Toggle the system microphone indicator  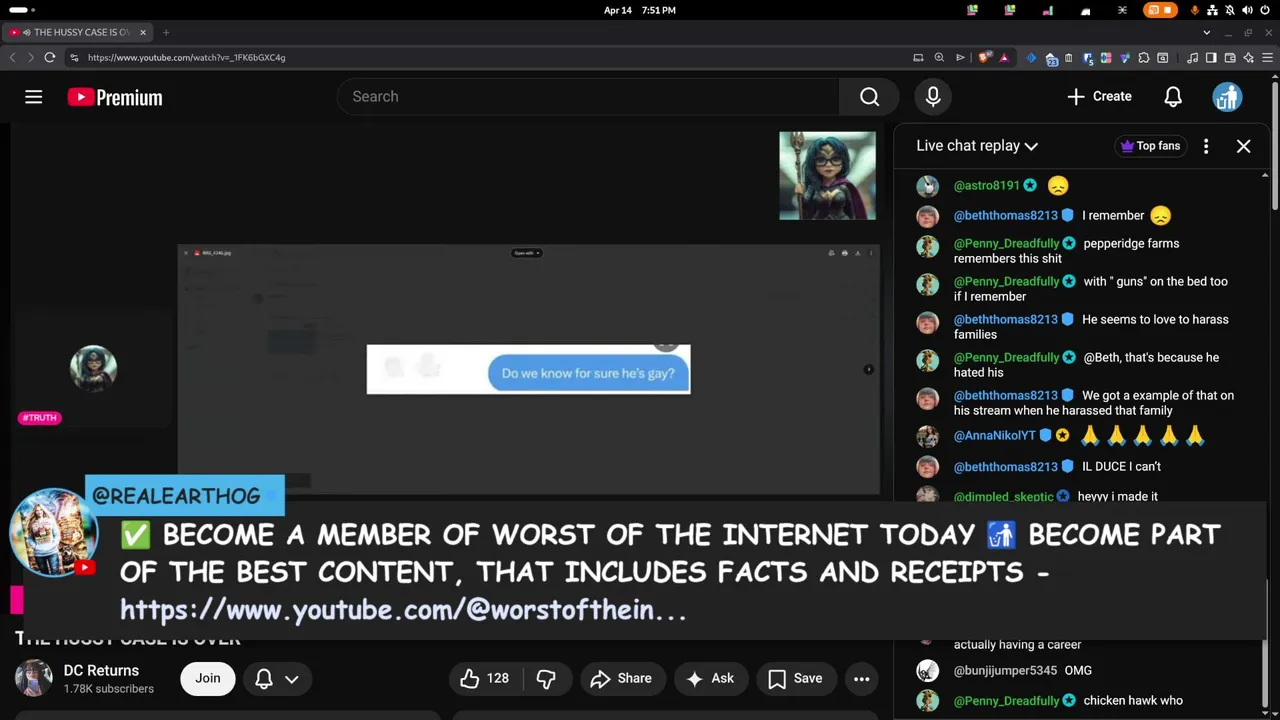[x=1194, y=10]
